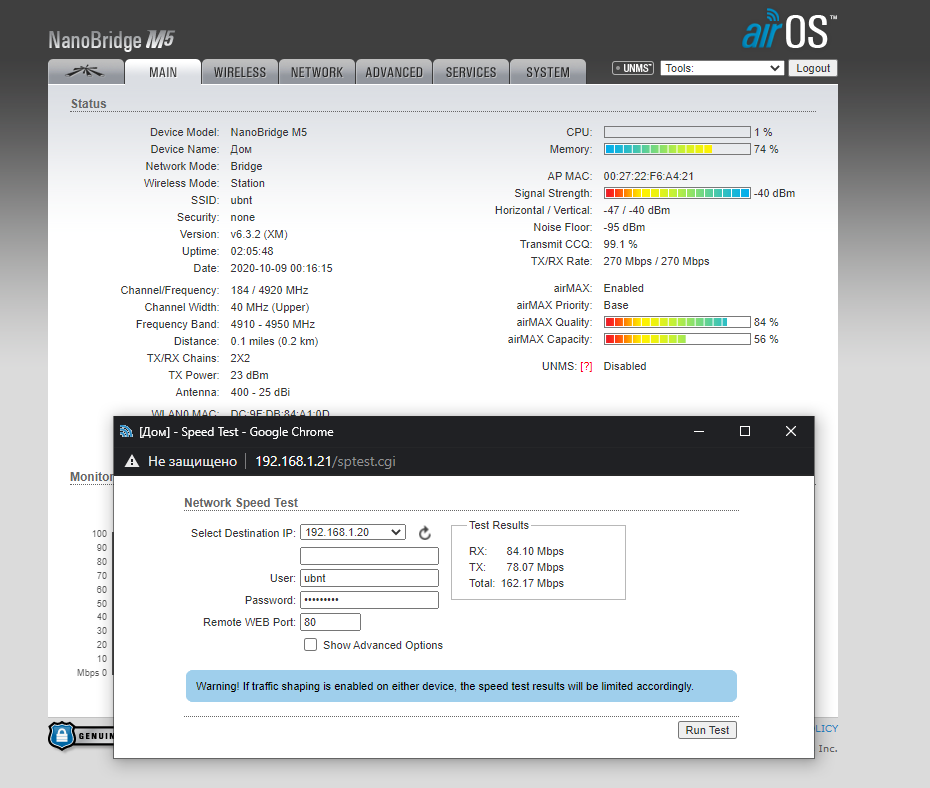Click the RX 84.10 Mbps result
This screenshot has height=788, width=930.
point(516,551)
